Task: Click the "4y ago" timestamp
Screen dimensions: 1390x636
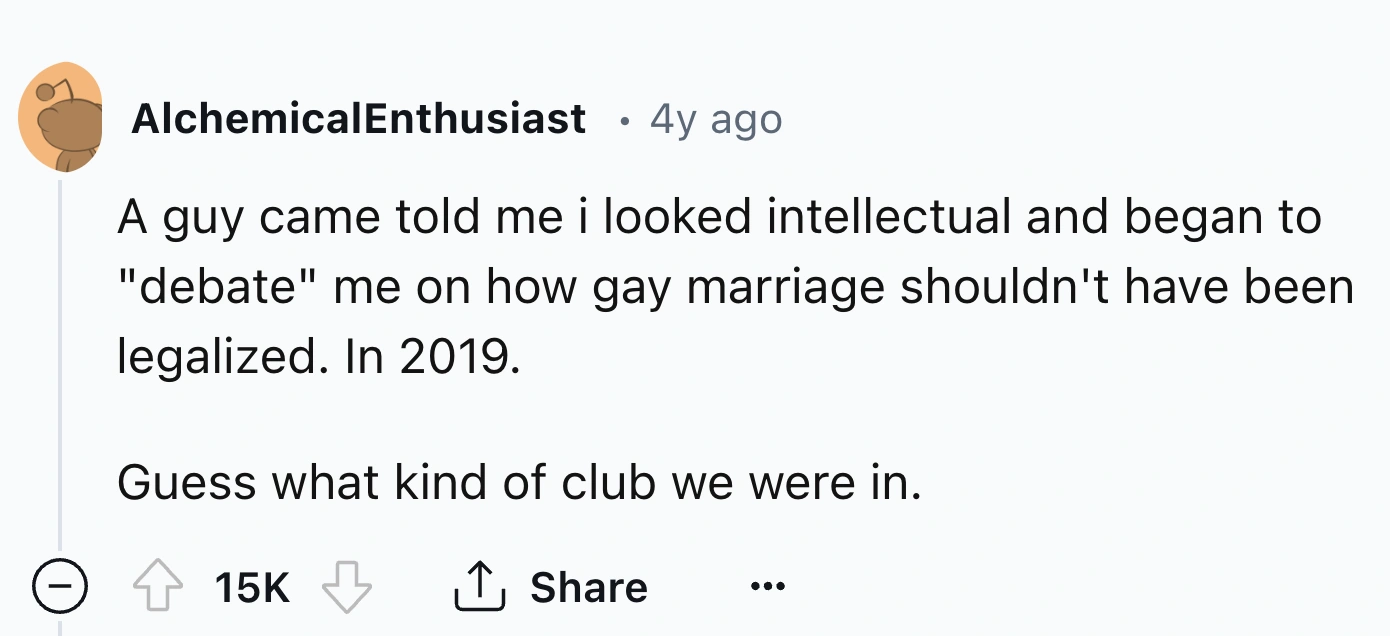Action: [x=716, y=120]
